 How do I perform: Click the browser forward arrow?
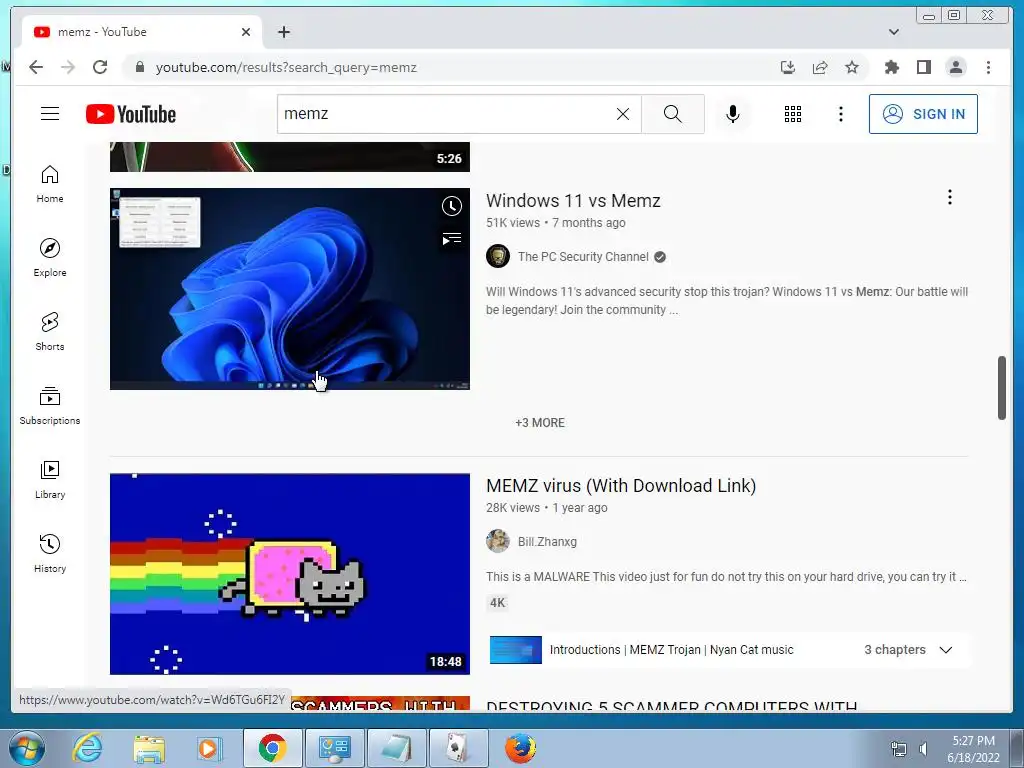68,67
